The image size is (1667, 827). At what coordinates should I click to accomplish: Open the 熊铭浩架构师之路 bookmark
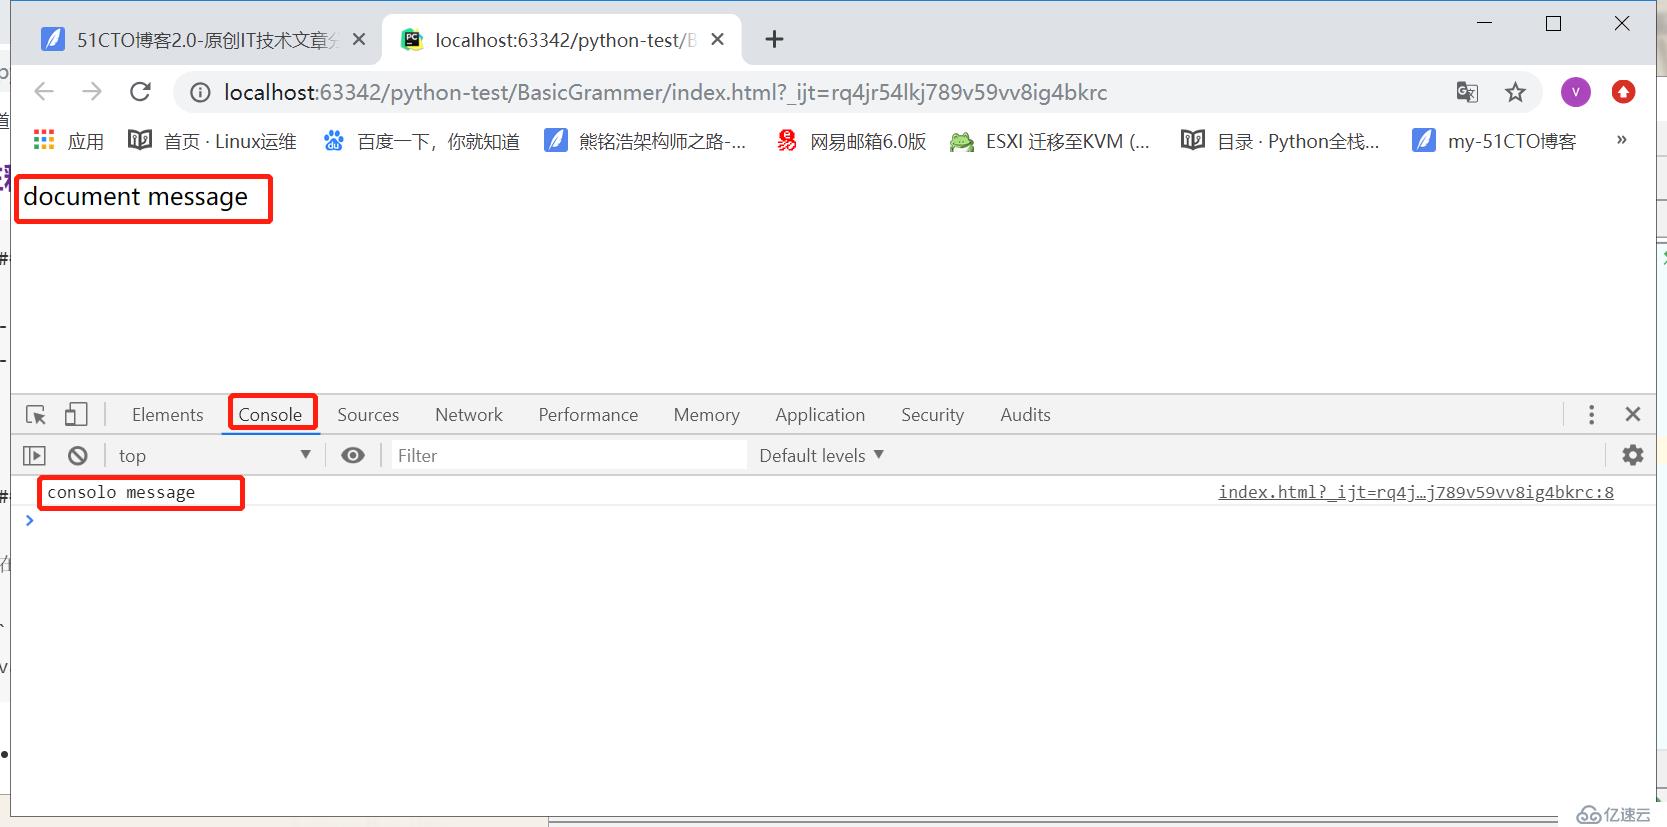[645, 141]
